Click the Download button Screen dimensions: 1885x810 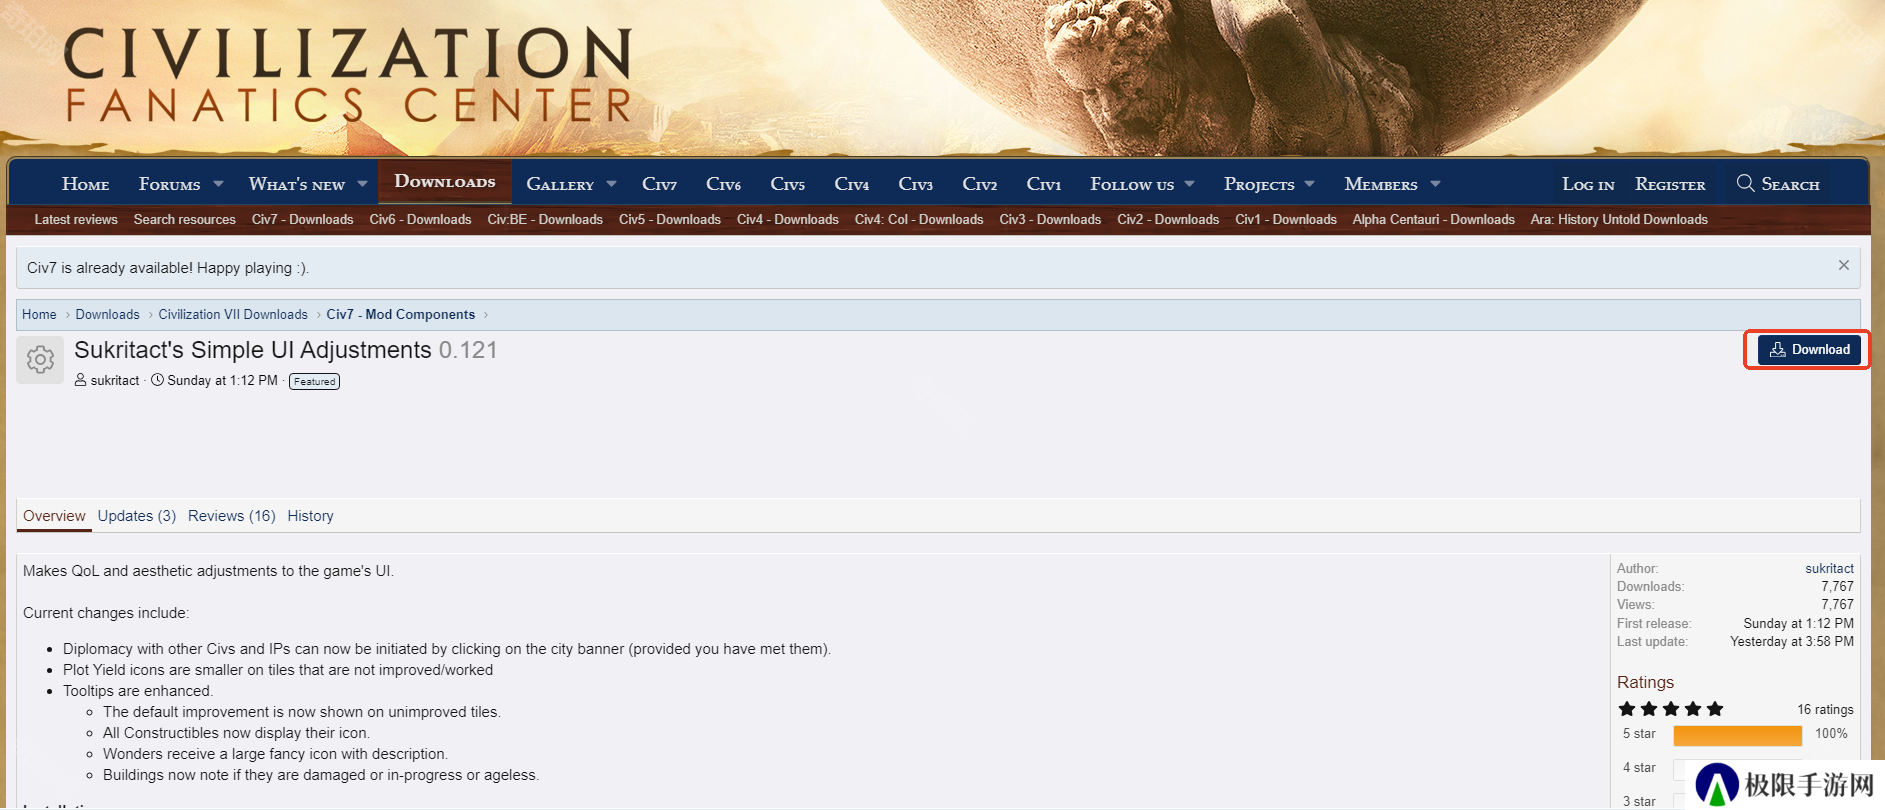1809,349
